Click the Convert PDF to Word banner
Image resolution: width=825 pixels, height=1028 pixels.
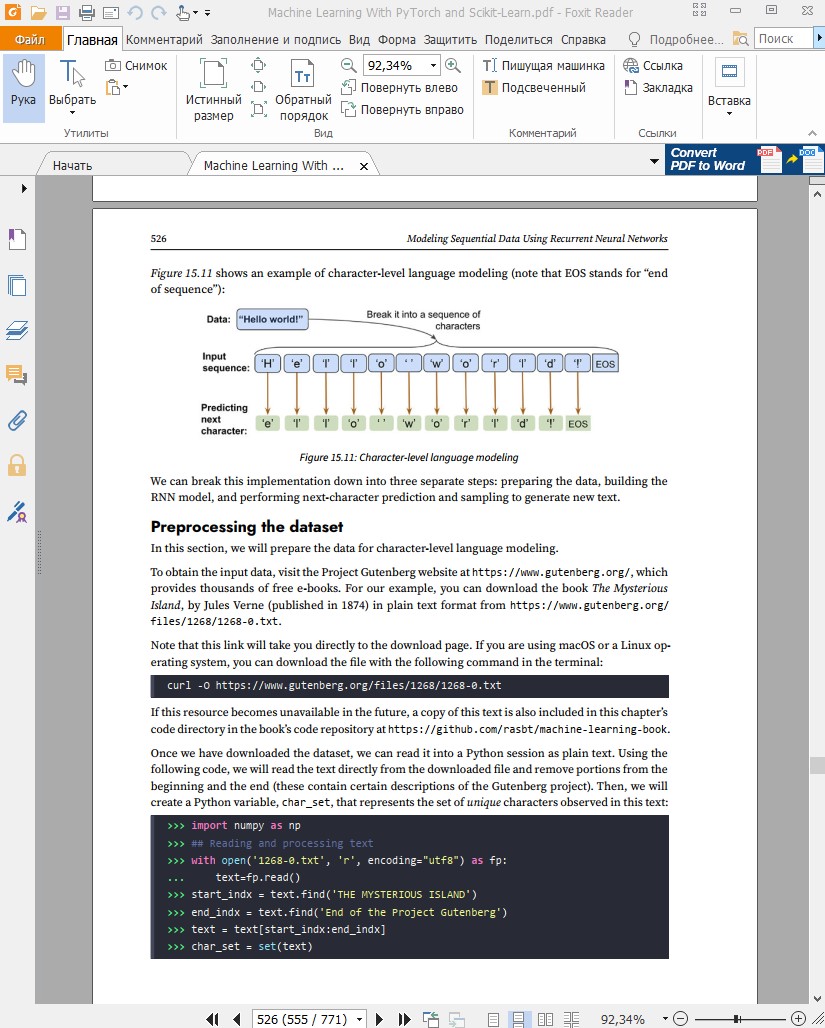tap(744, 160)
